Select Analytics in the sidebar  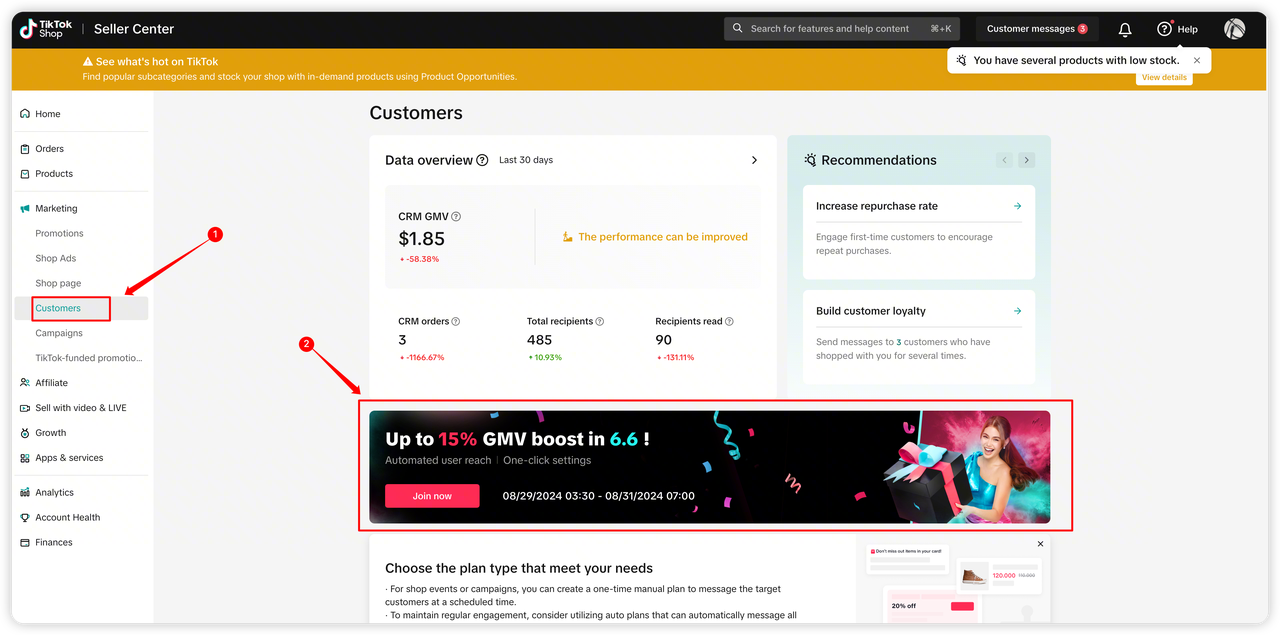54,492
